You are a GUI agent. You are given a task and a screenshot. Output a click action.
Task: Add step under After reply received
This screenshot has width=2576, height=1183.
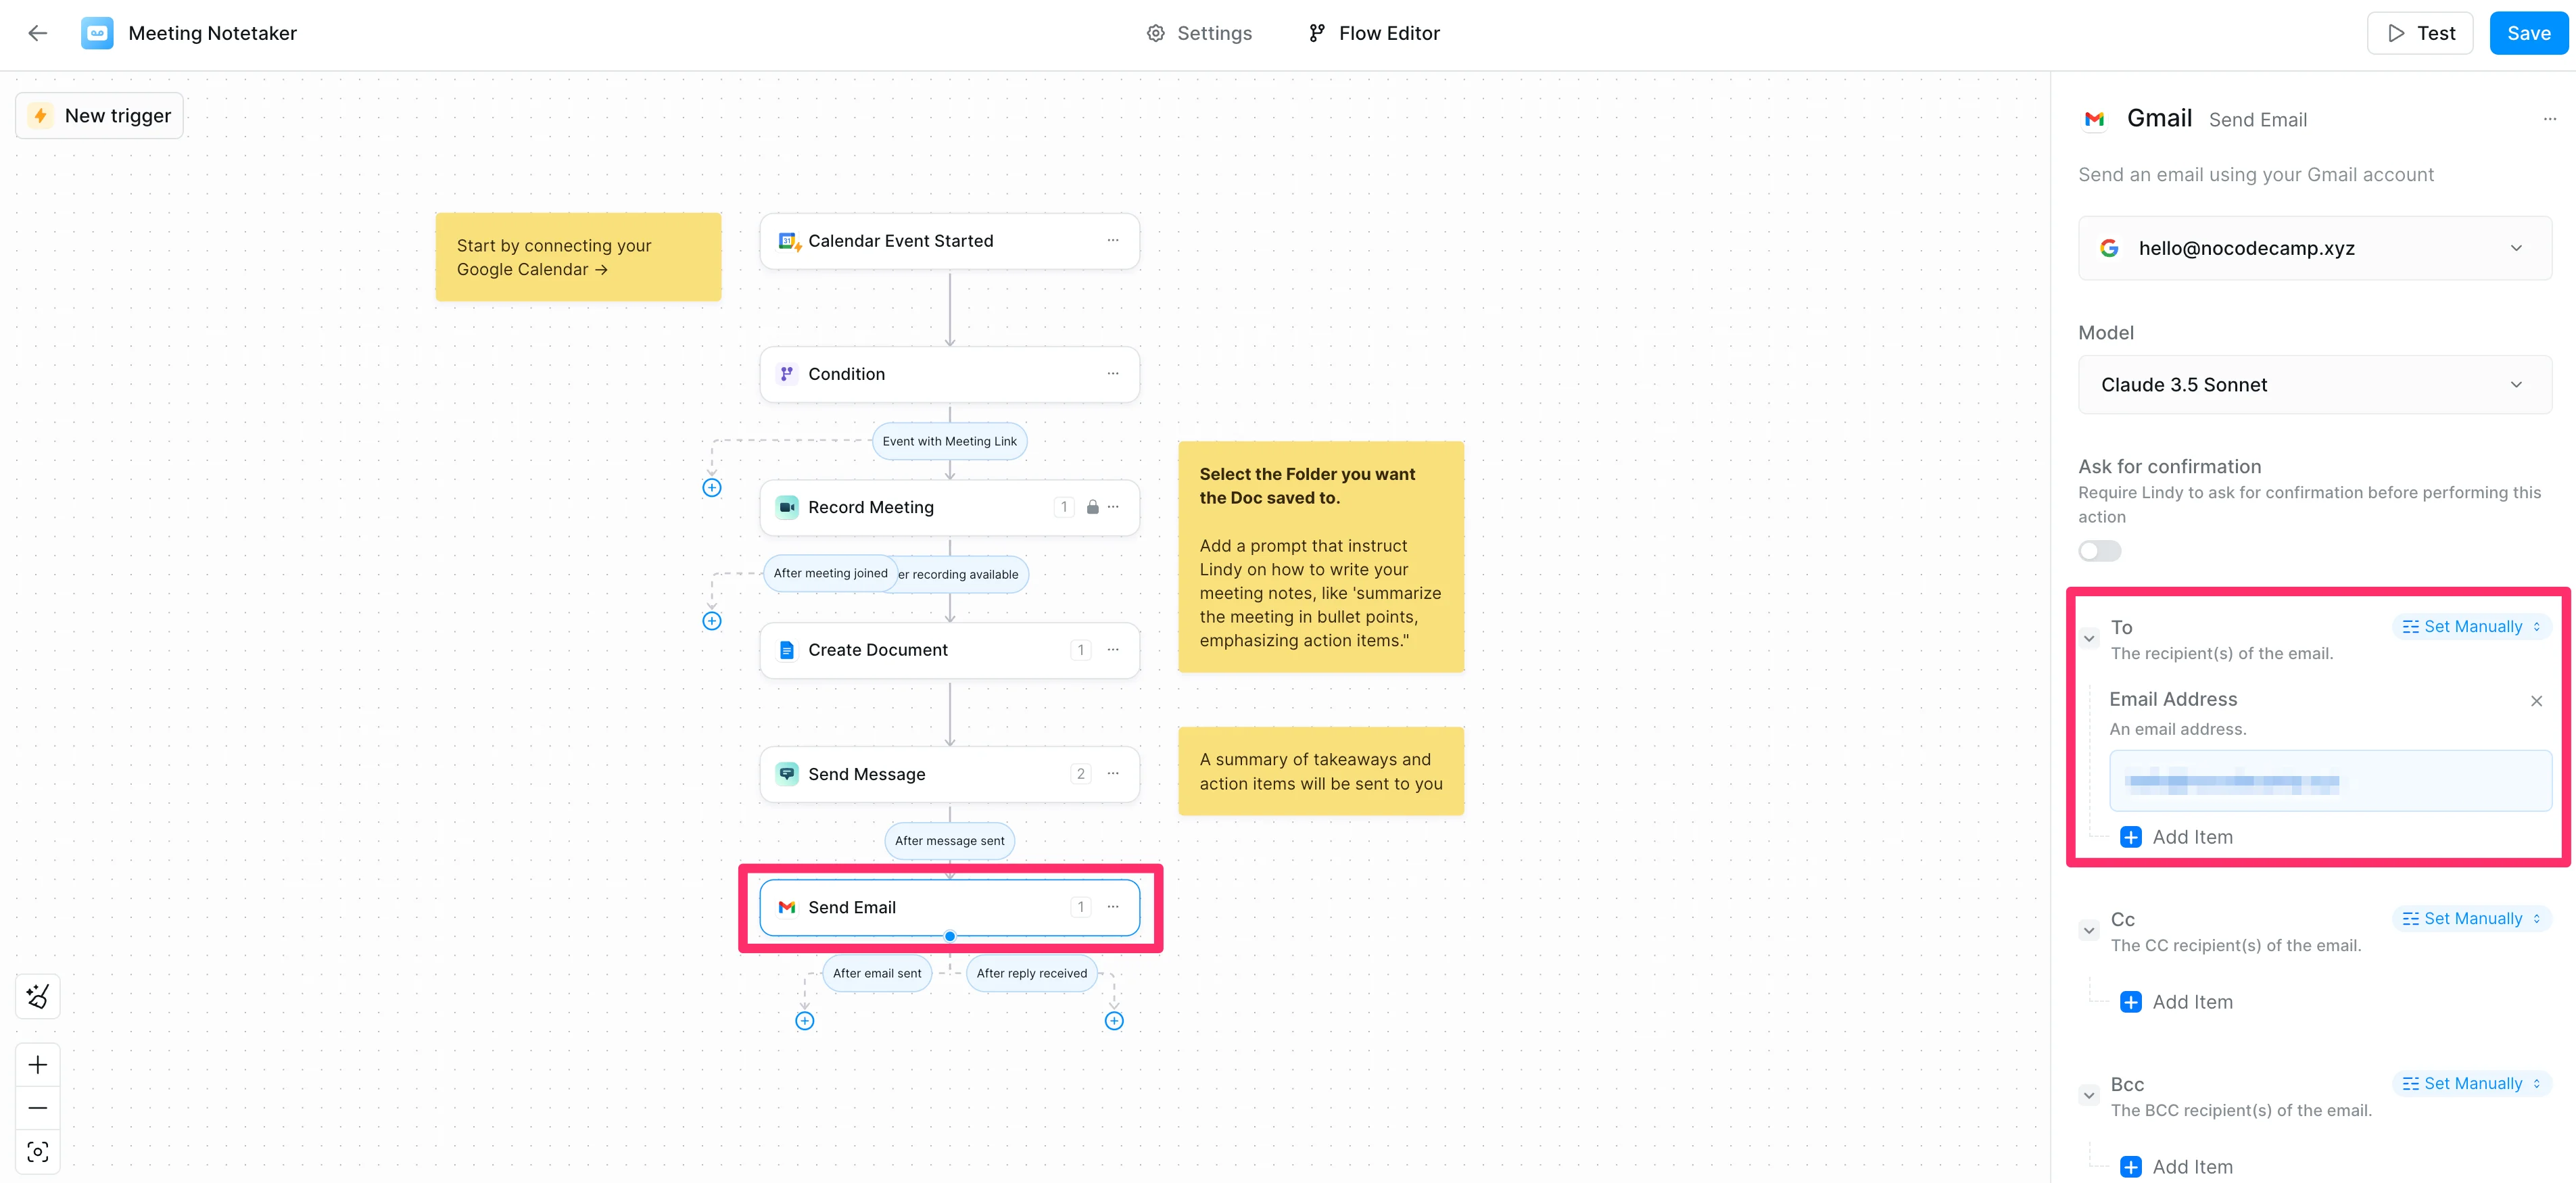1114,1021
